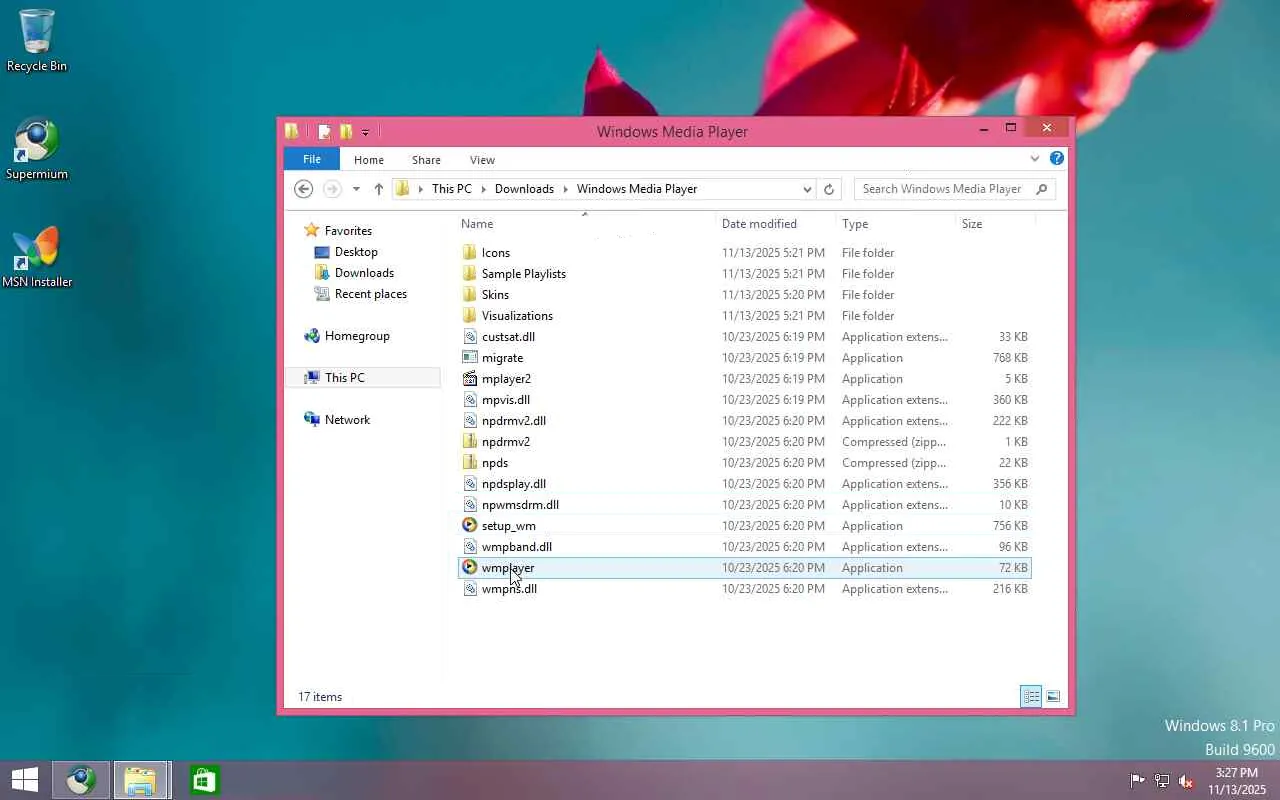Viewport: 1280px width, 800px height.
Task: Open the recent locations dropdown arrow
Action: click(x=356, y=189)
